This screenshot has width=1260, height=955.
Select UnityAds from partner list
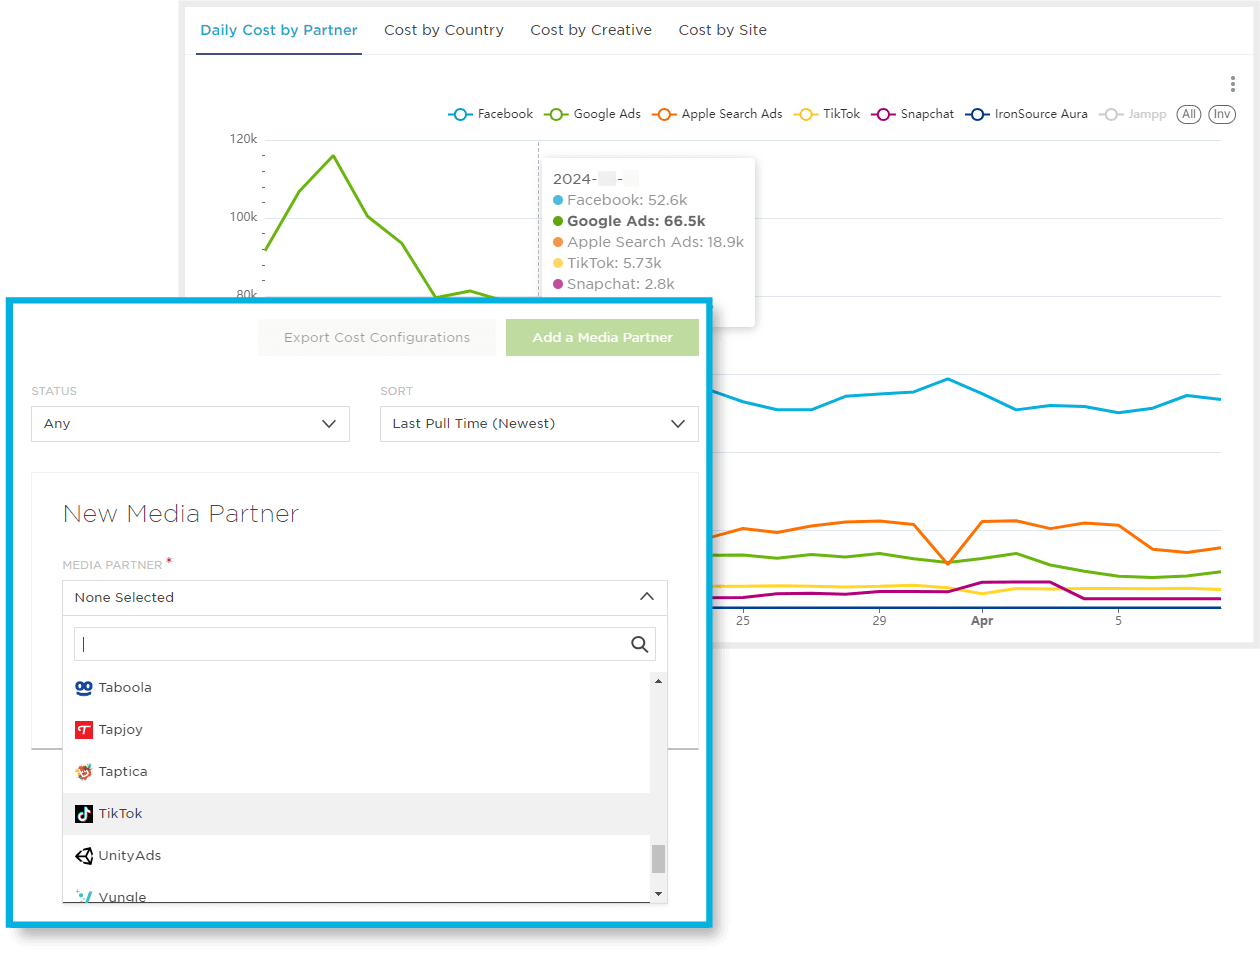[x=356, y=856]
